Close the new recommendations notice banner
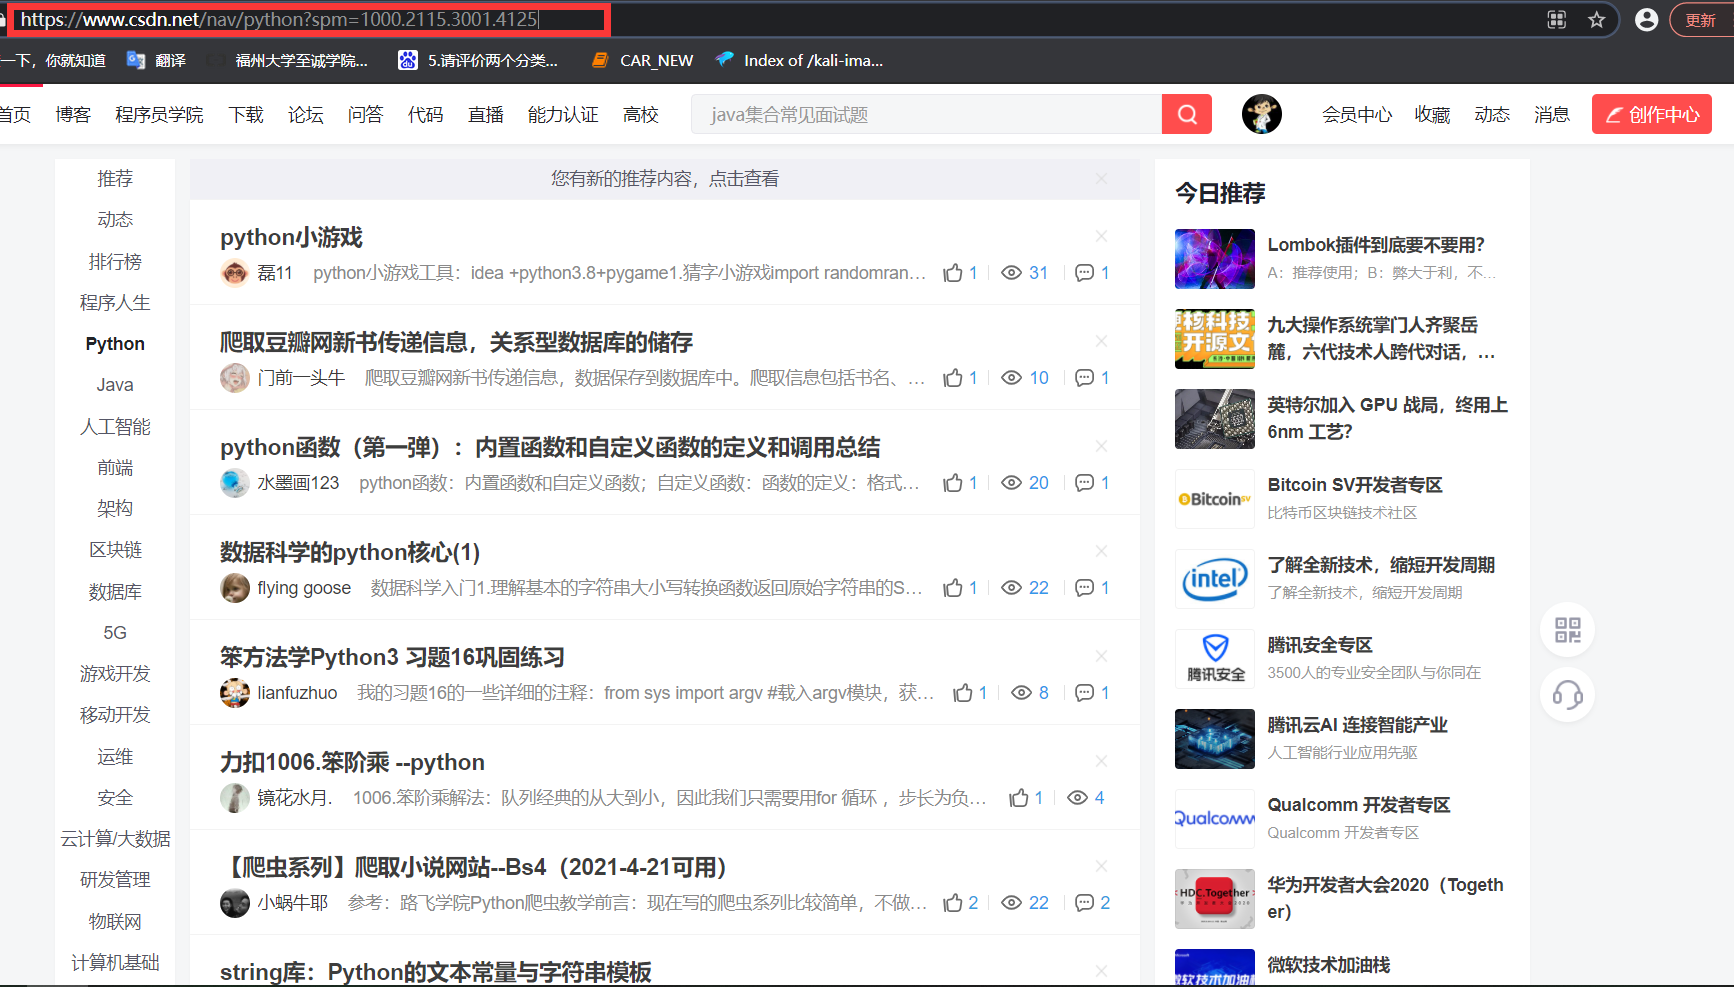 tap(1101, 178)
